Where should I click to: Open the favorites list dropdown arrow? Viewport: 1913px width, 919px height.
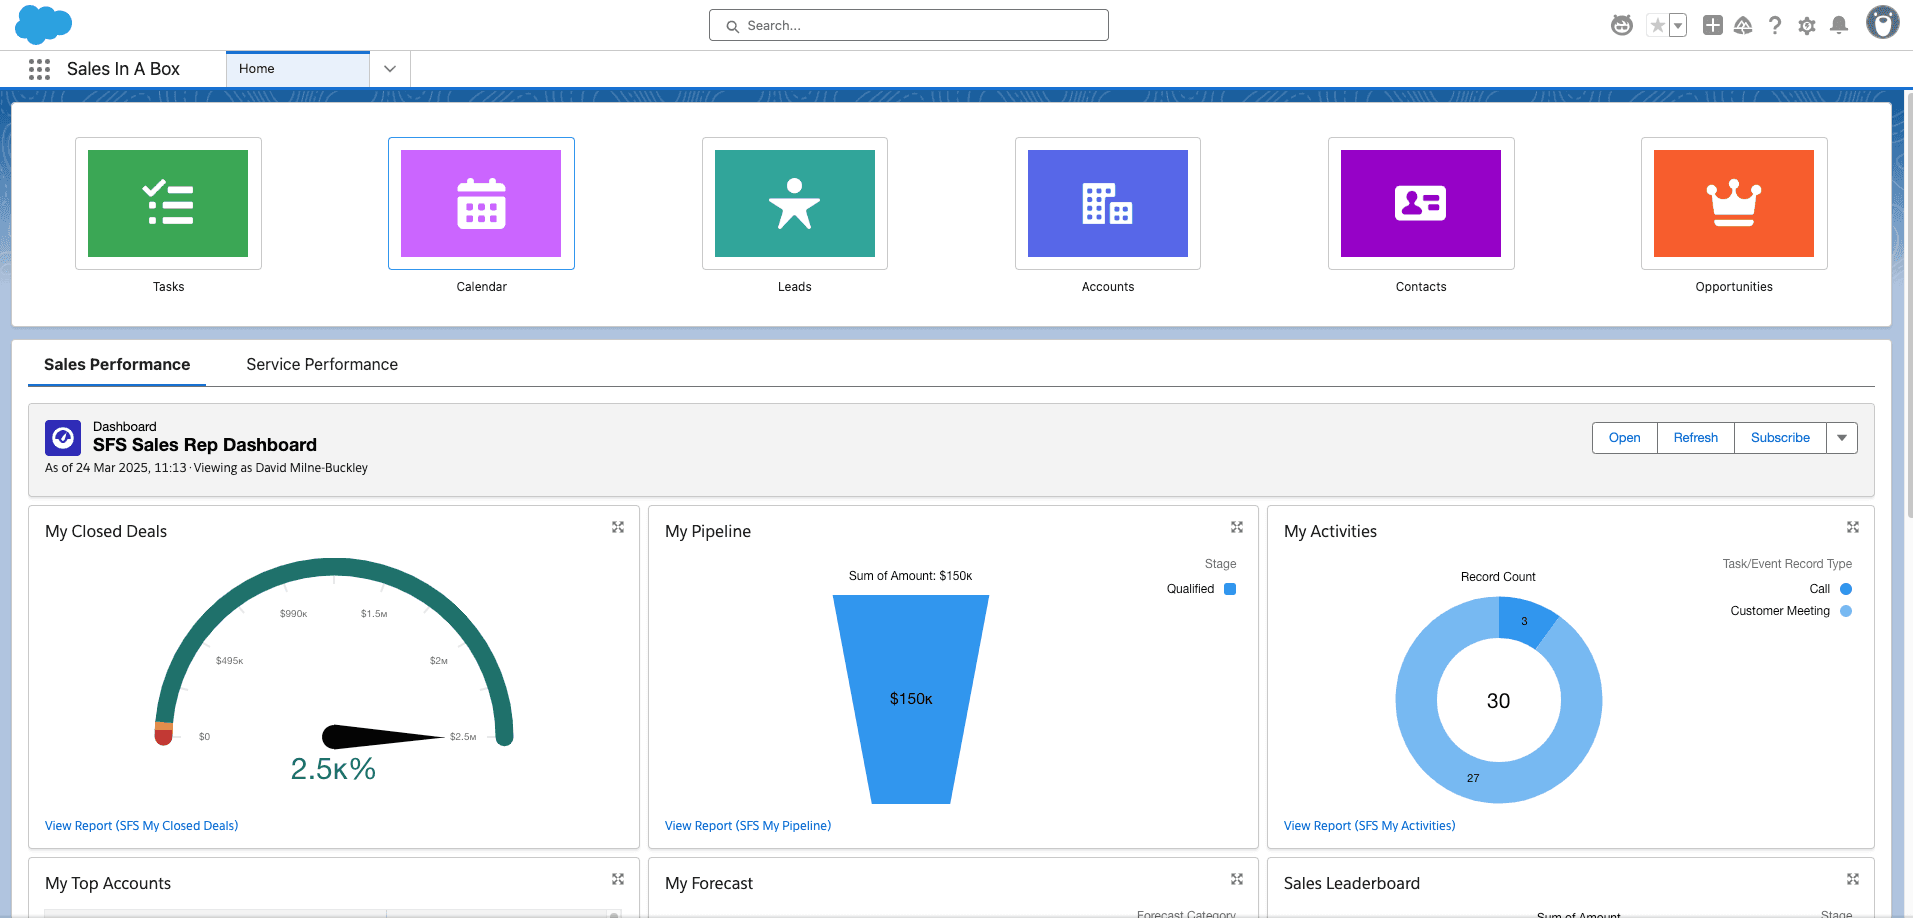pos(1678,25)
